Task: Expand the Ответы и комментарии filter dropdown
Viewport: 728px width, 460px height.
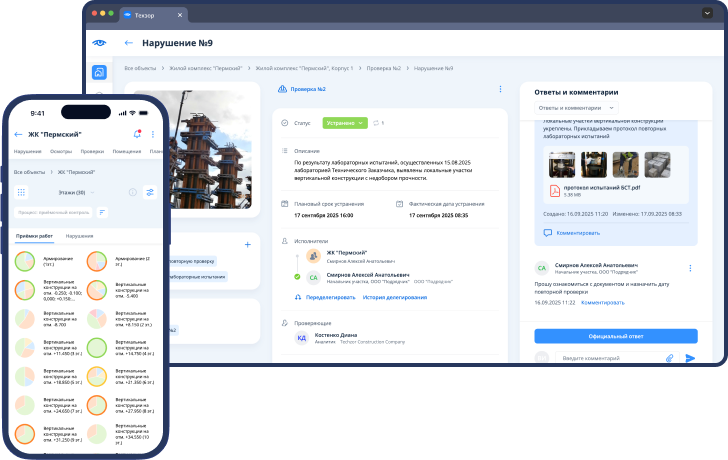Action: (576, 108)
